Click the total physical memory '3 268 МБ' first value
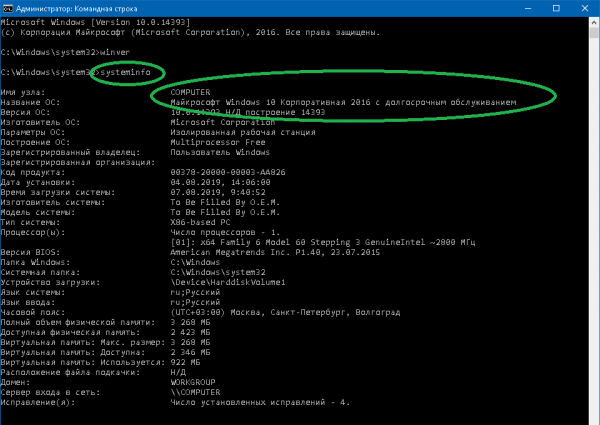 coord(190,322)
